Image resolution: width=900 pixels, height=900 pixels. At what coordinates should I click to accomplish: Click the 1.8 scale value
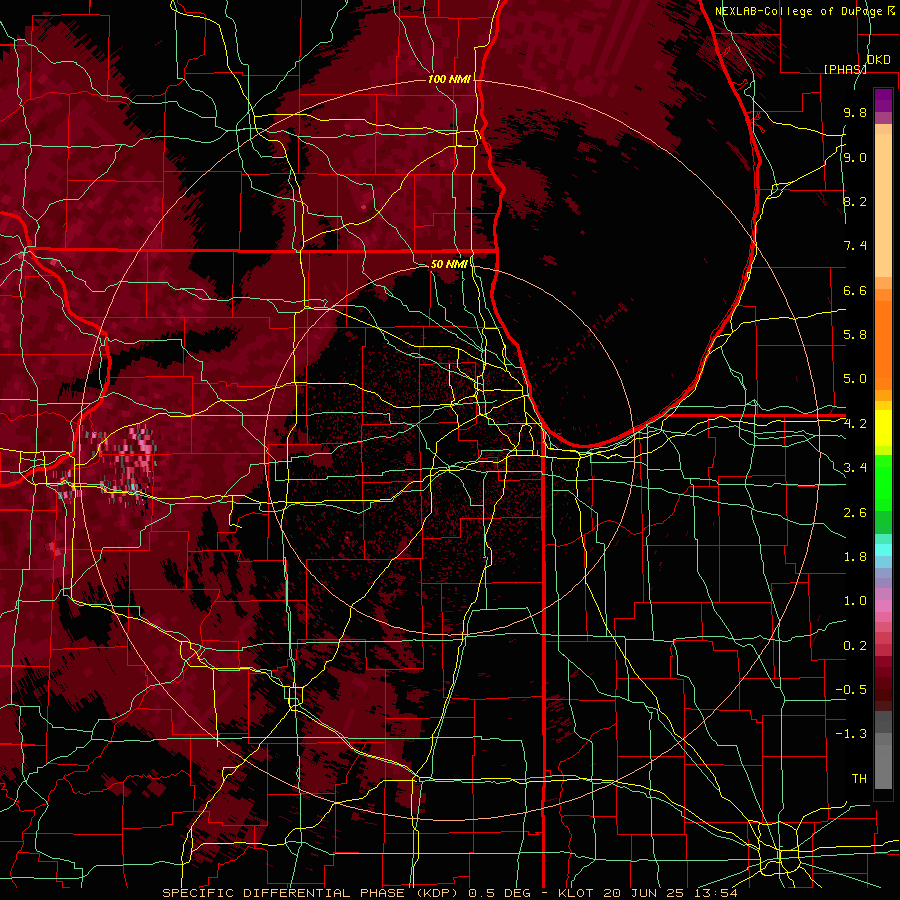855,557
